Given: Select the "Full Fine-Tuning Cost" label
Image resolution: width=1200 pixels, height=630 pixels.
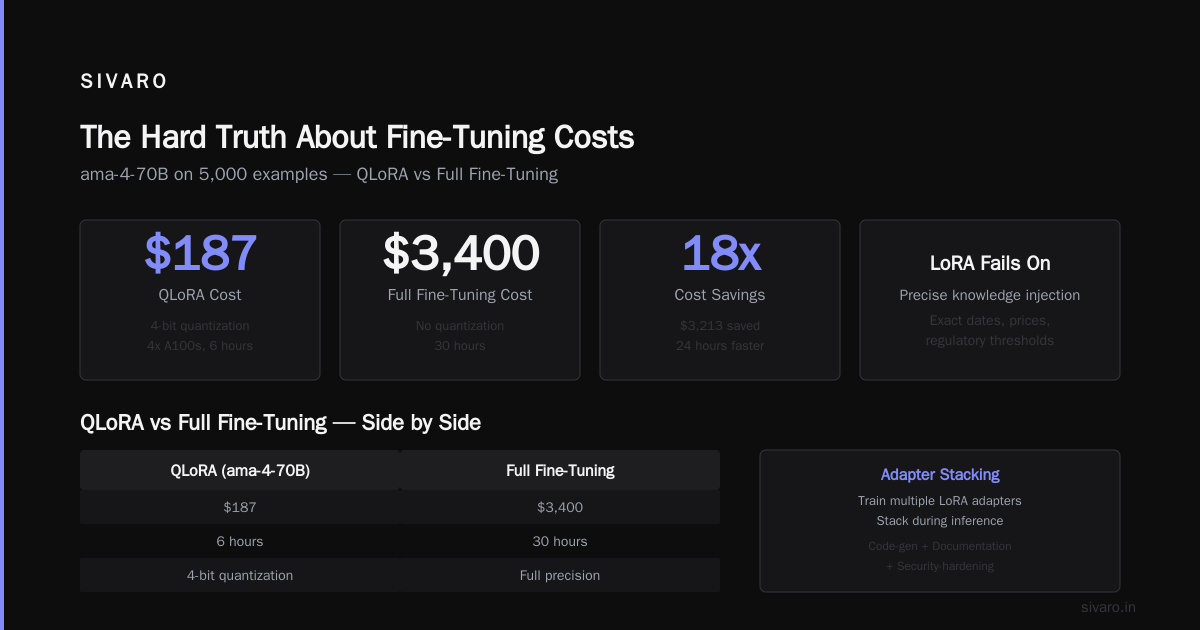Looking at the screenshot, I should (x=460, y=295).
